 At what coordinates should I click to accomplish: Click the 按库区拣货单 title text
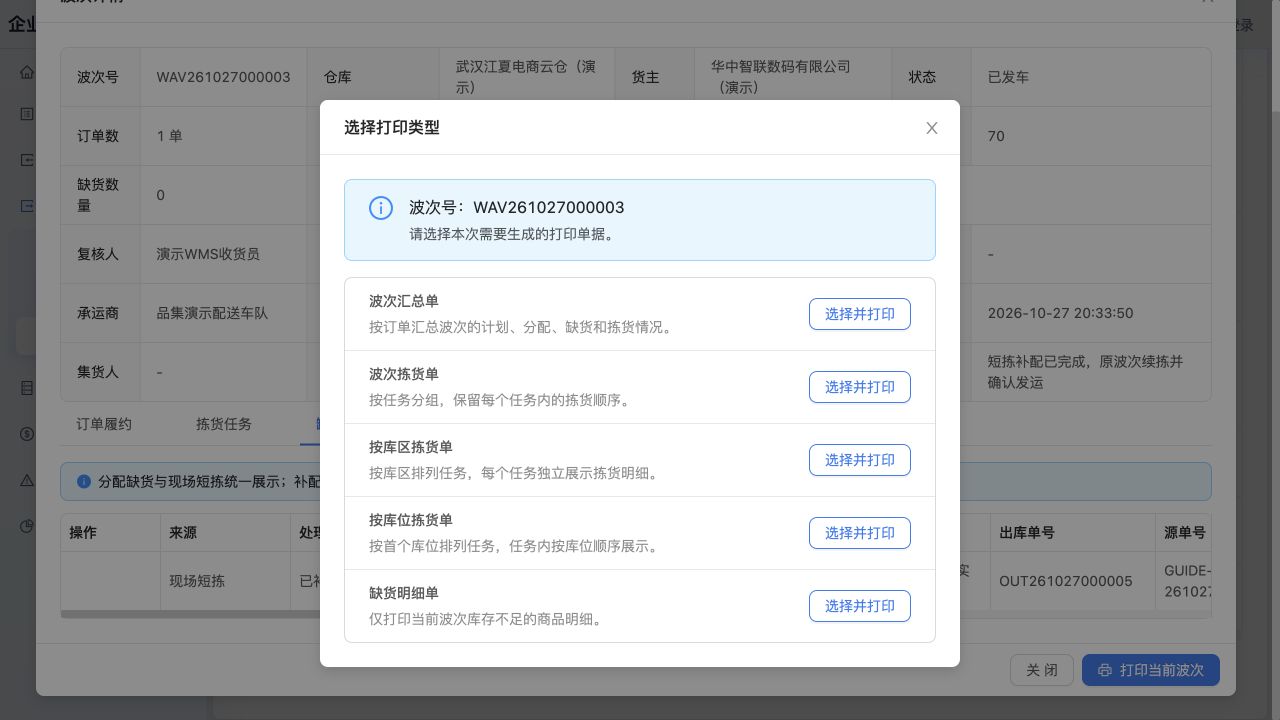pos(411,447)
